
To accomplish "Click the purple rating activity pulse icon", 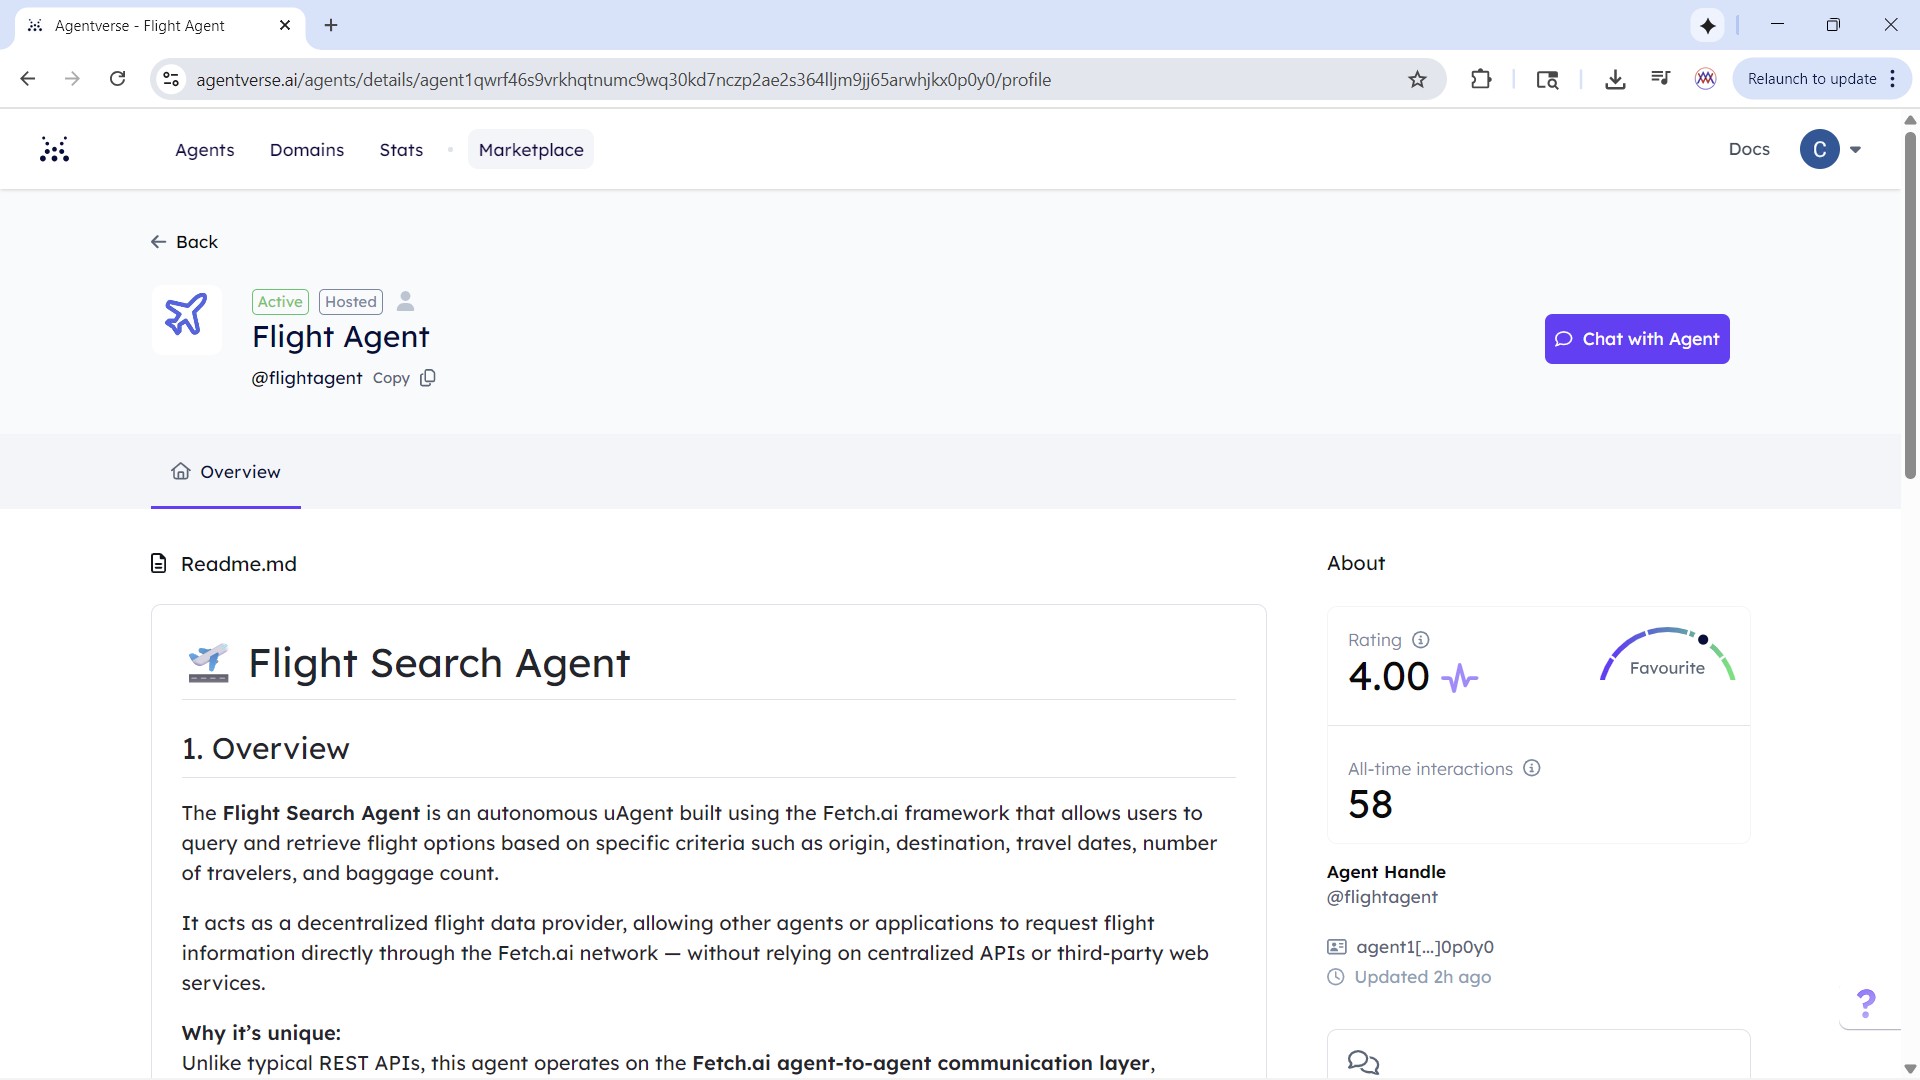I will coord(1459,678).
